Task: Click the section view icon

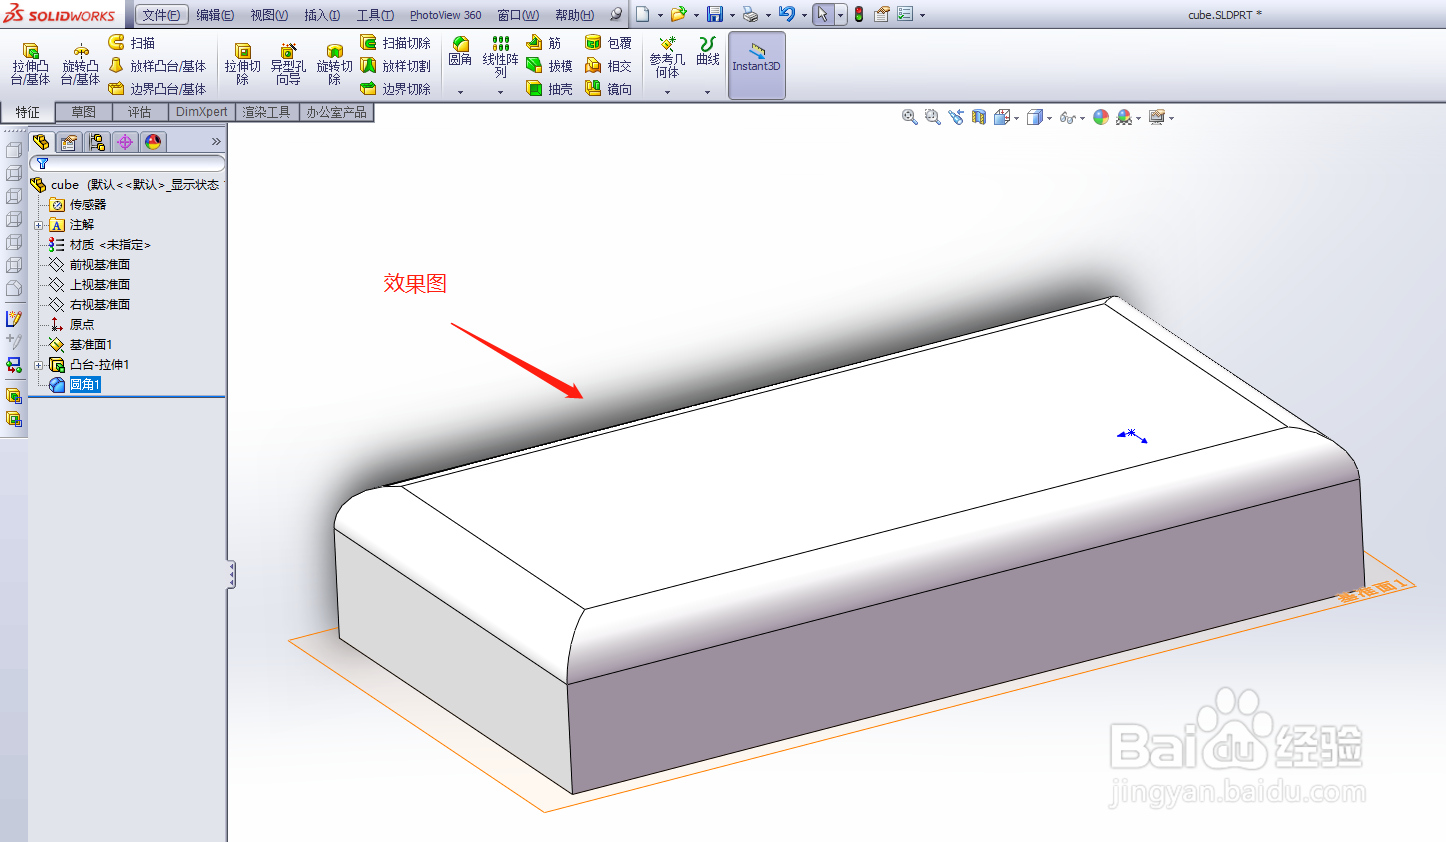Action: (x=979, y=117)
